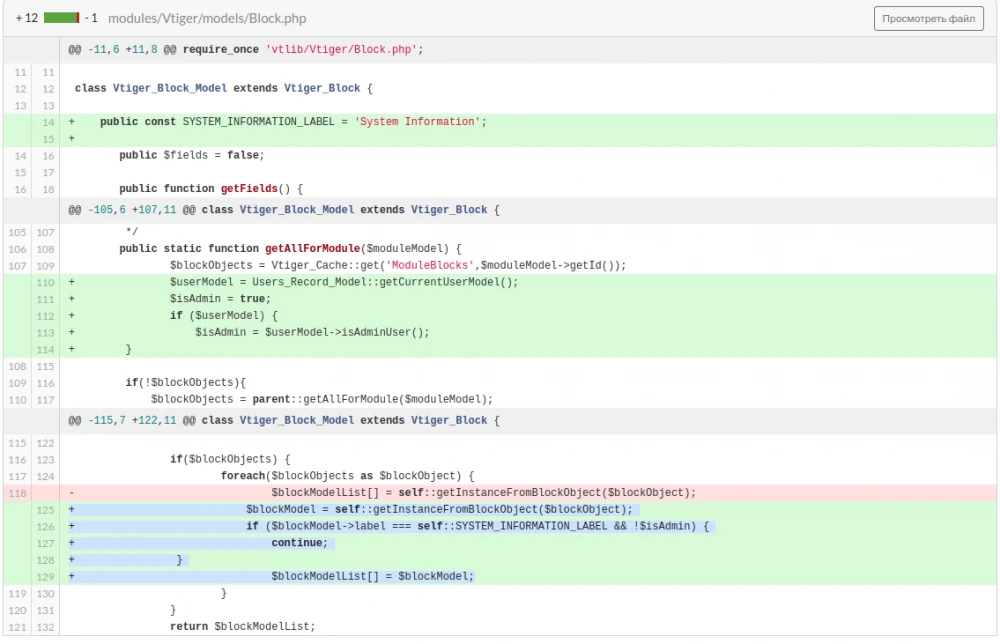Click the 'System Information' string literal
Viewport: 1000px width, 644px height.
coord(419,122)
